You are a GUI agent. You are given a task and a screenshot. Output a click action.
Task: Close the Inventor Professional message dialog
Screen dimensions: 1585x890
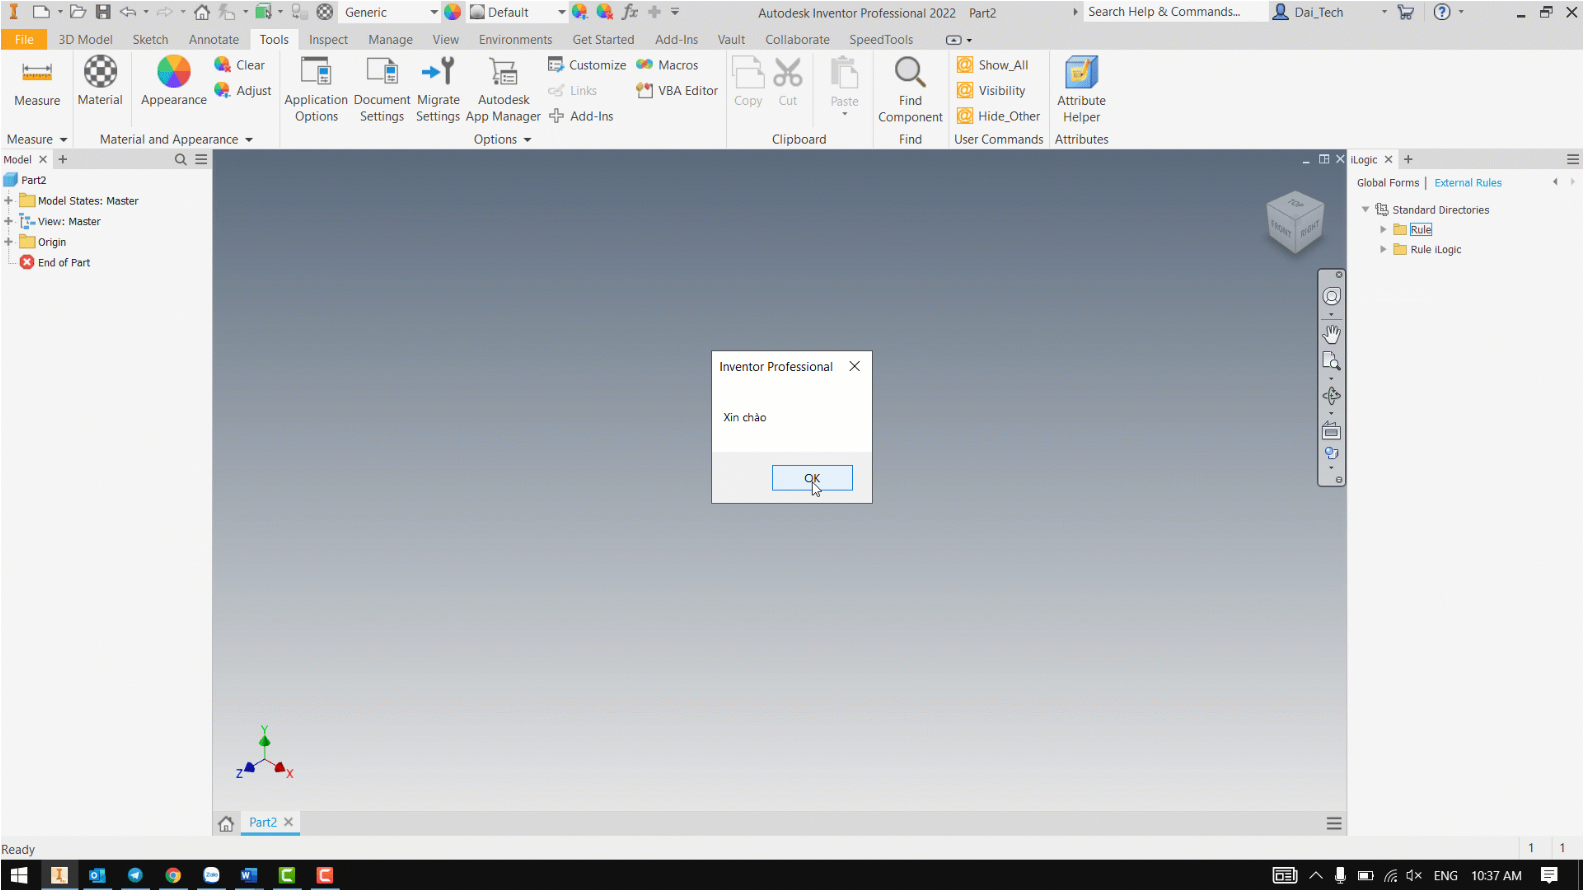(855, 366)
